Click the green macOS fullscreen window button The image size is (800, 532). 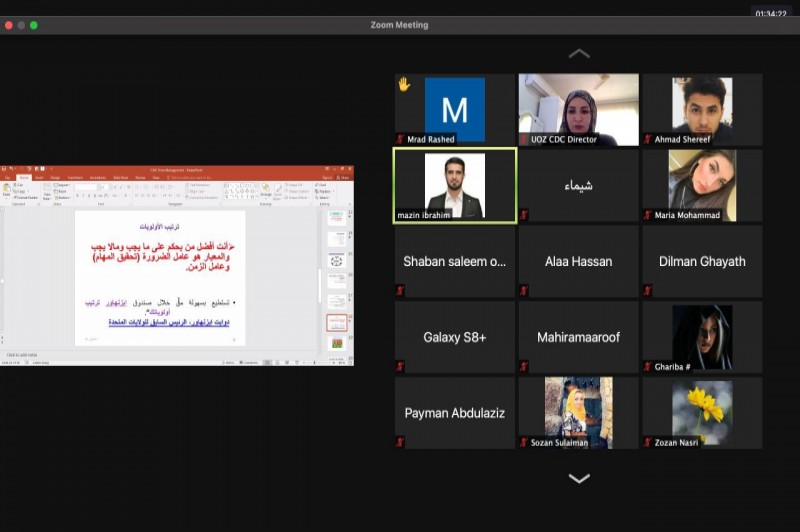(x=34, y=25)
